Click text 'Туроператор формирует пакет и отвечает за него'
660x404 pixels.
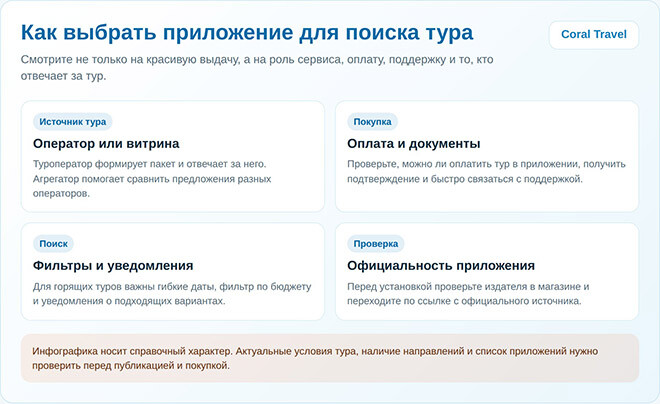tap(149, 164)
